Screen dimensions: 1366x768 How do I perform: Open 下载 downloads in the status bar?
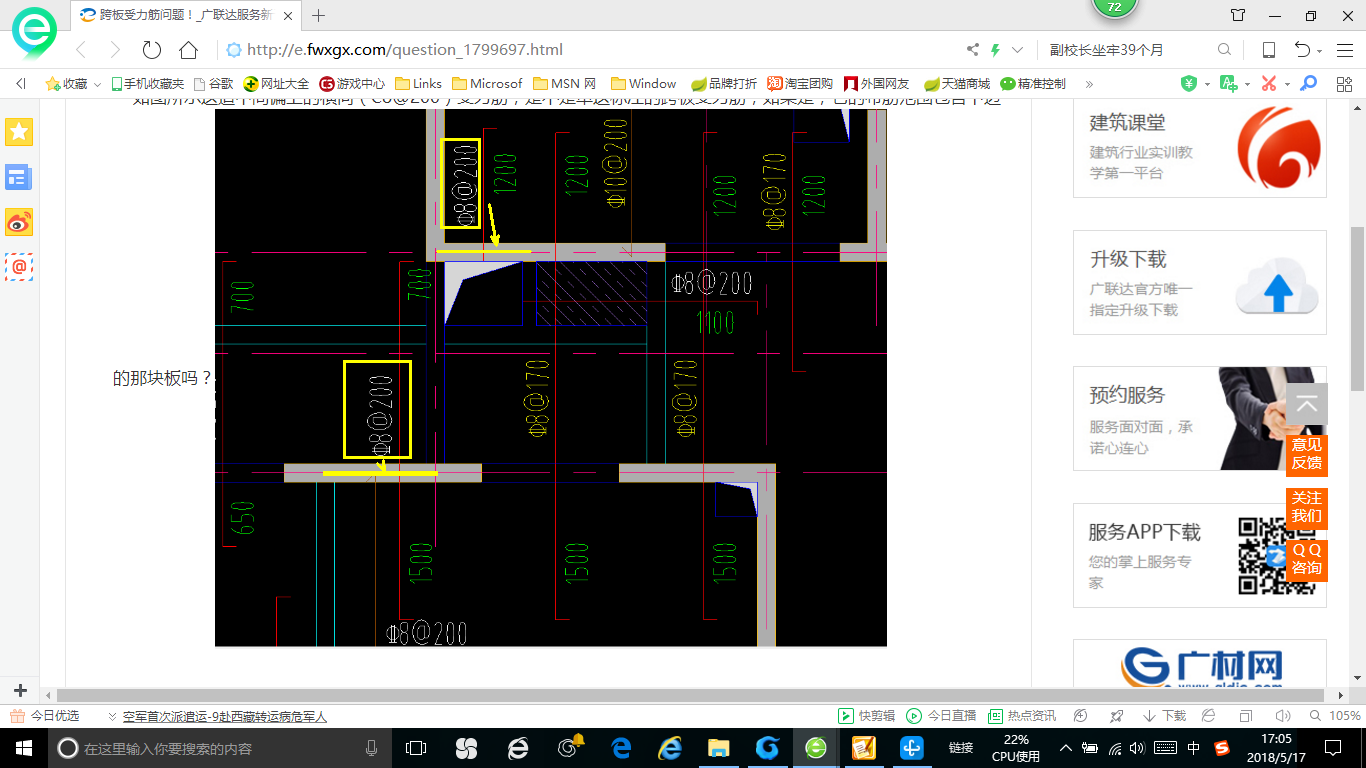coord(1164,716)
